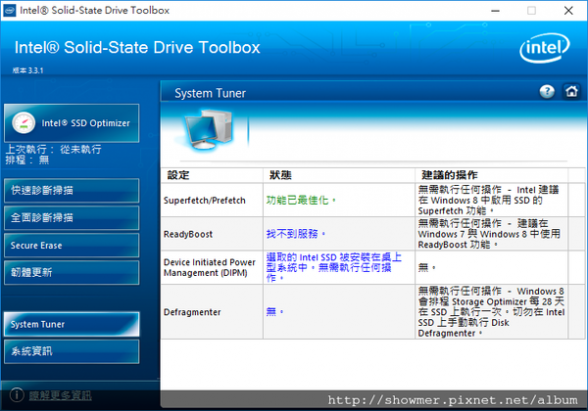Open 韌體更新 firmware update section
Screen dimensions: 588x411
point(72,273)
